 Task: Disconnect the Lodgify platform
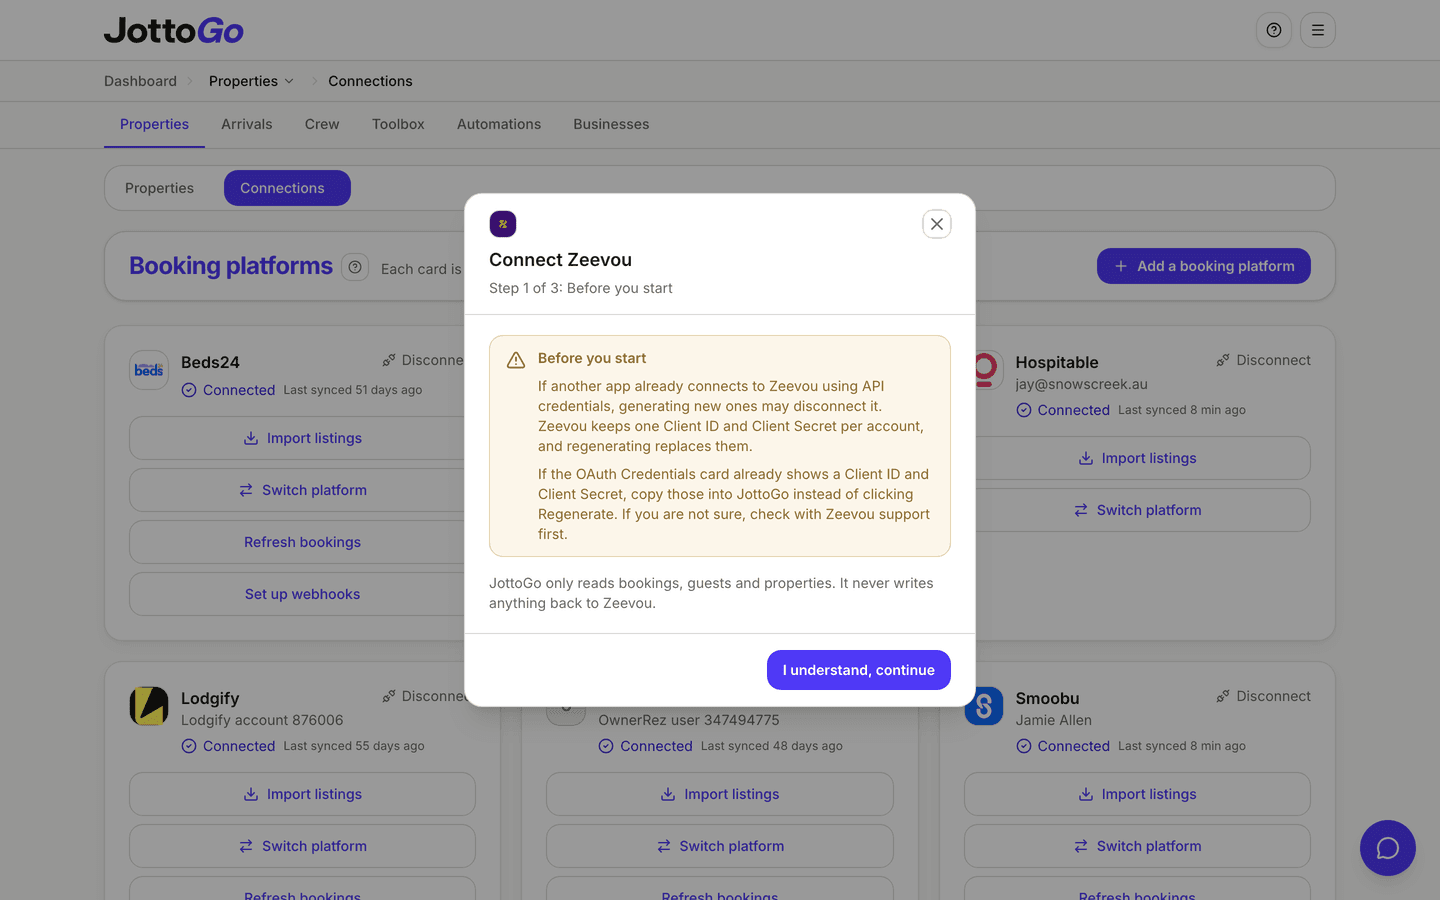click(423, 696)
